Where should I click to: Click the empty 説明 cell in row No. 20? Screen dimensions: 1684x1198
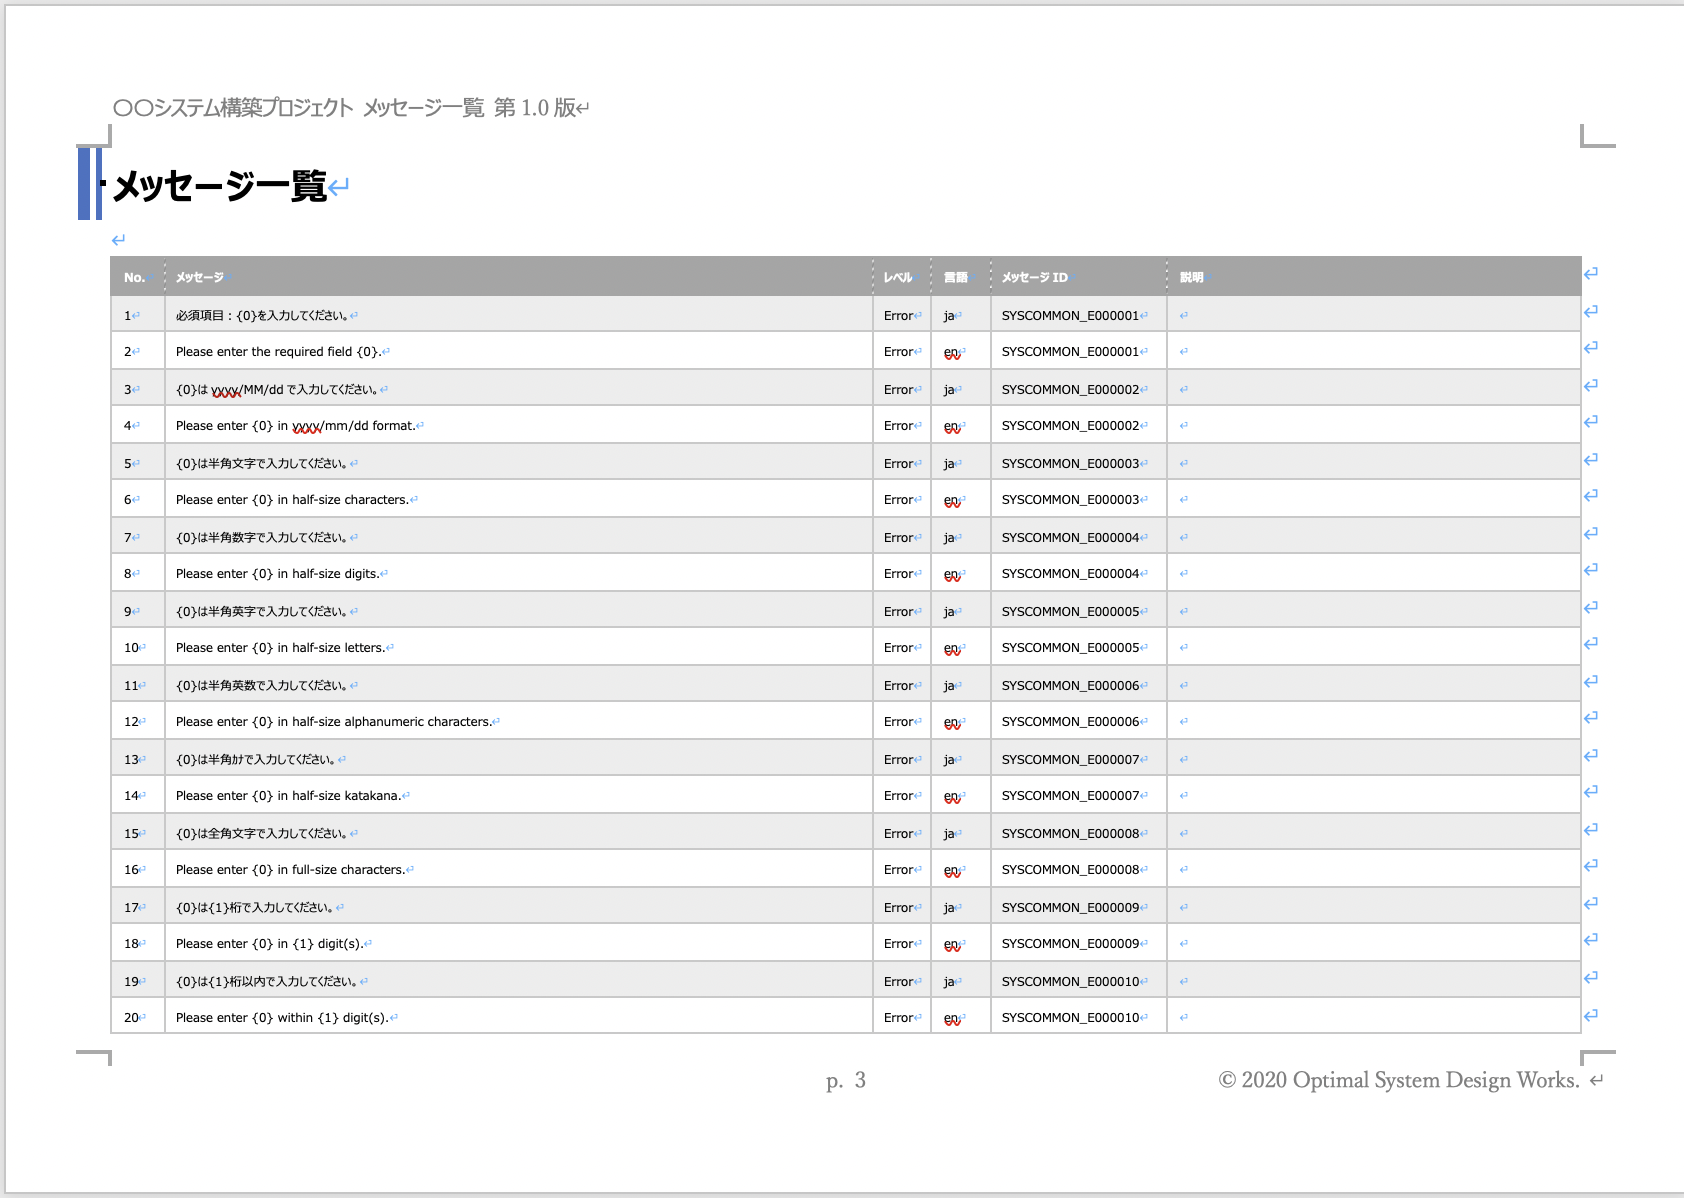coord(1373,1017)
